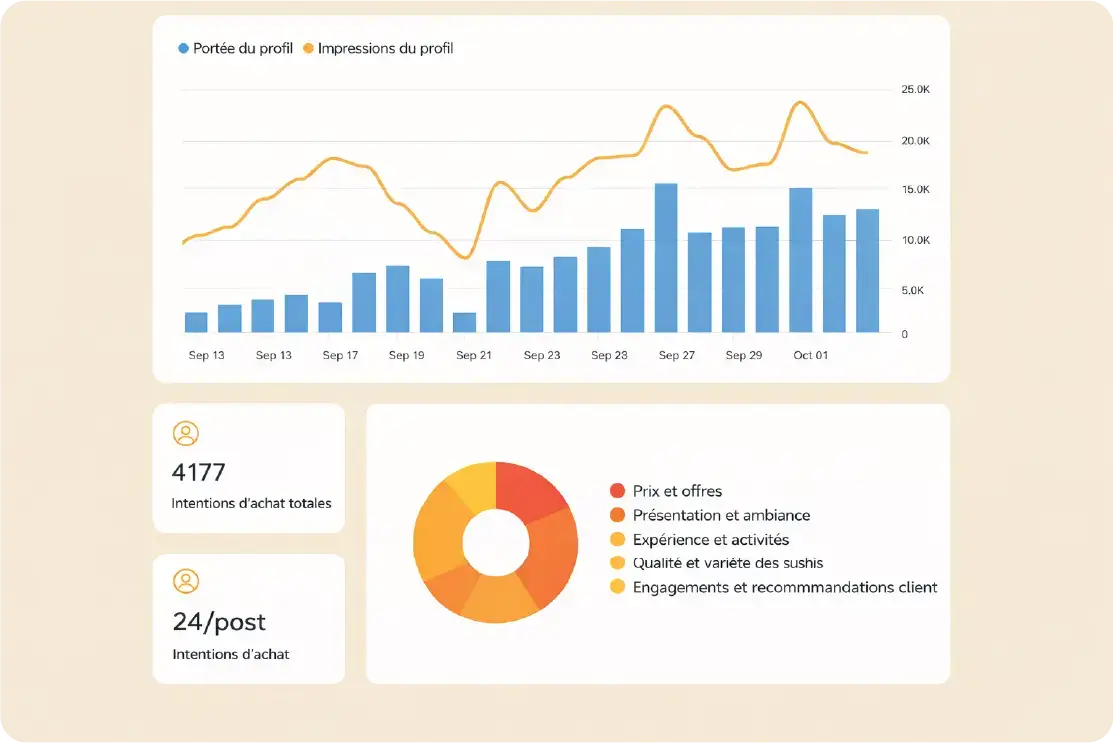This screenshot has height=743, width=1114.
Task: Select the red segment of the donut chart
Action: pos(531,490)
